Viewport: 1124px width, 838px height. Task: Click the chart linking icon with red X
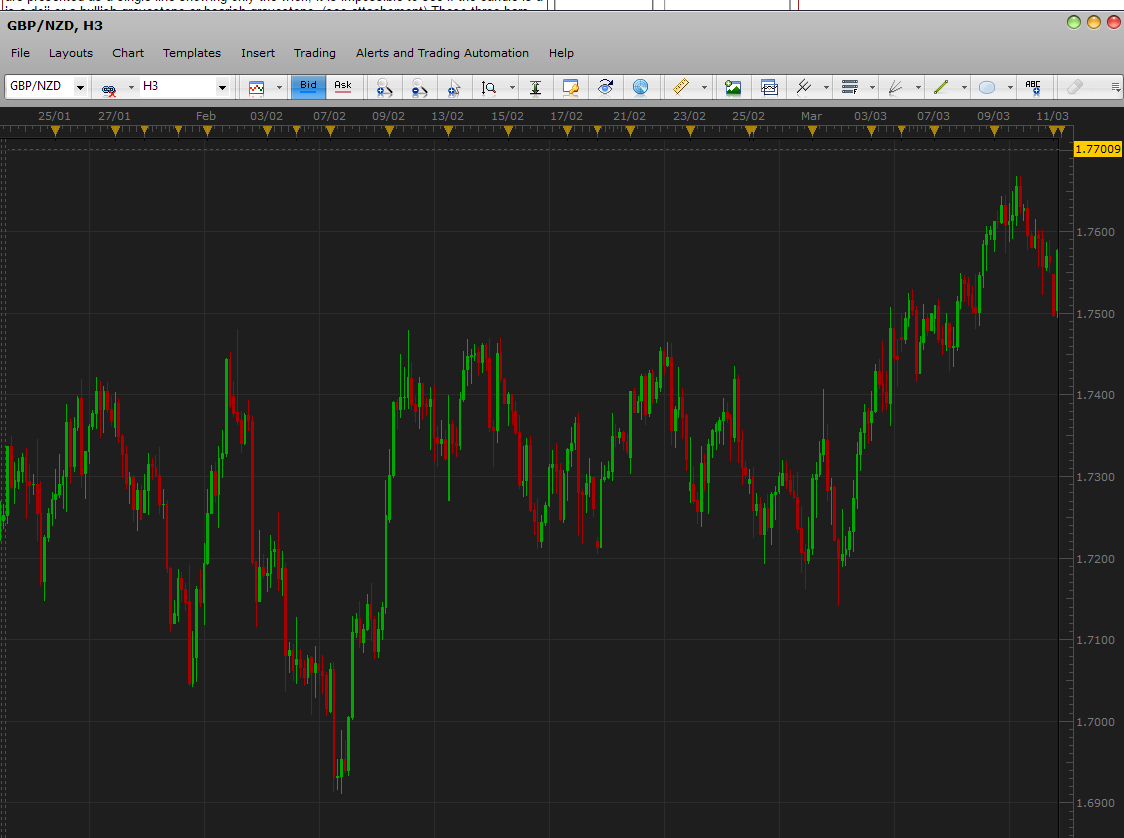pyautogui.click(x=109, y=88)
